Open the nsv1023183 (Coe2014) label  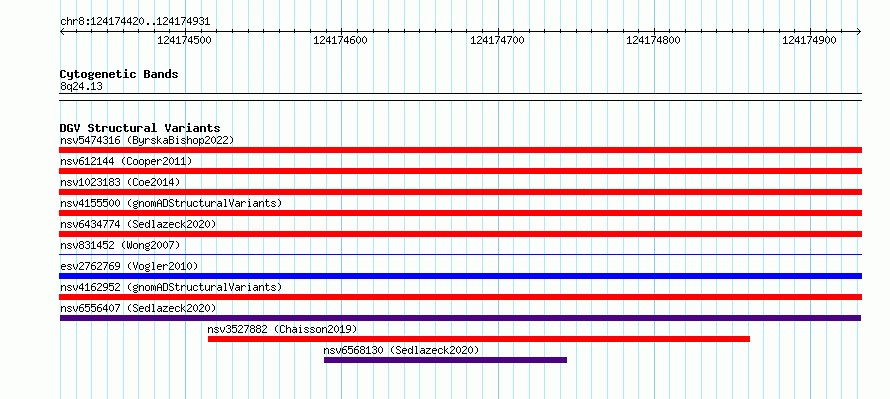point(120,182)
